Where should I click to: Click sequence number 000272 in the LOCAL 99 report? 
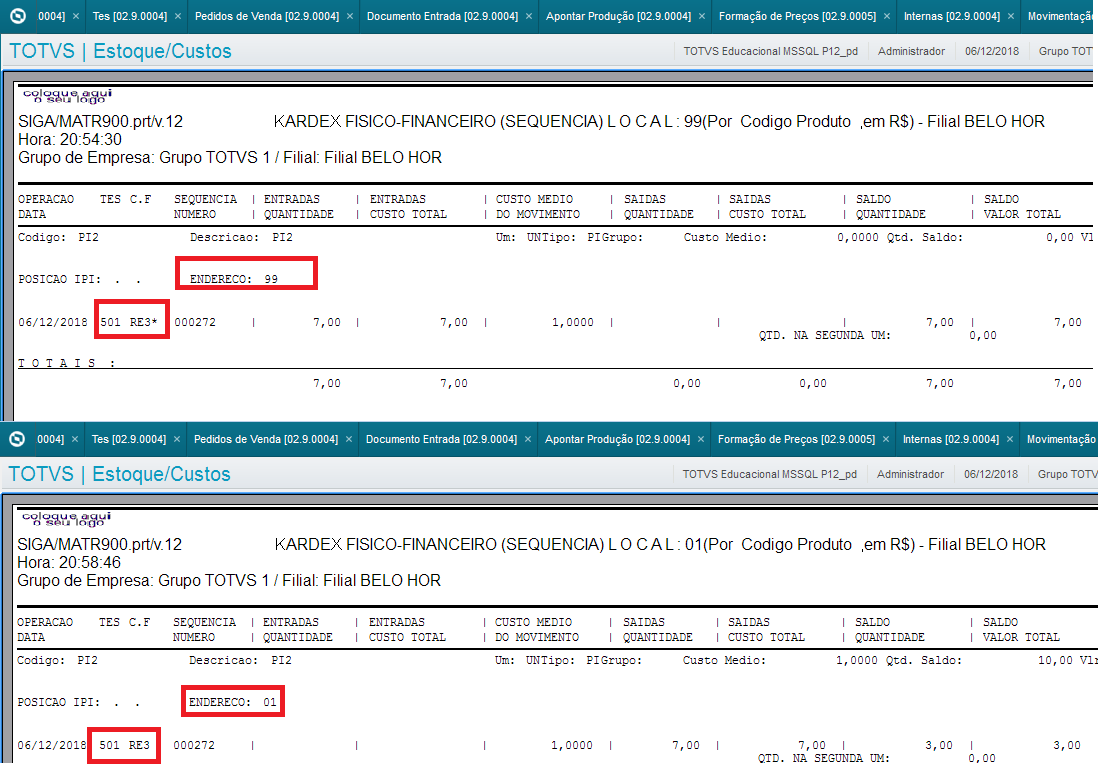click(x=195, y=322)
